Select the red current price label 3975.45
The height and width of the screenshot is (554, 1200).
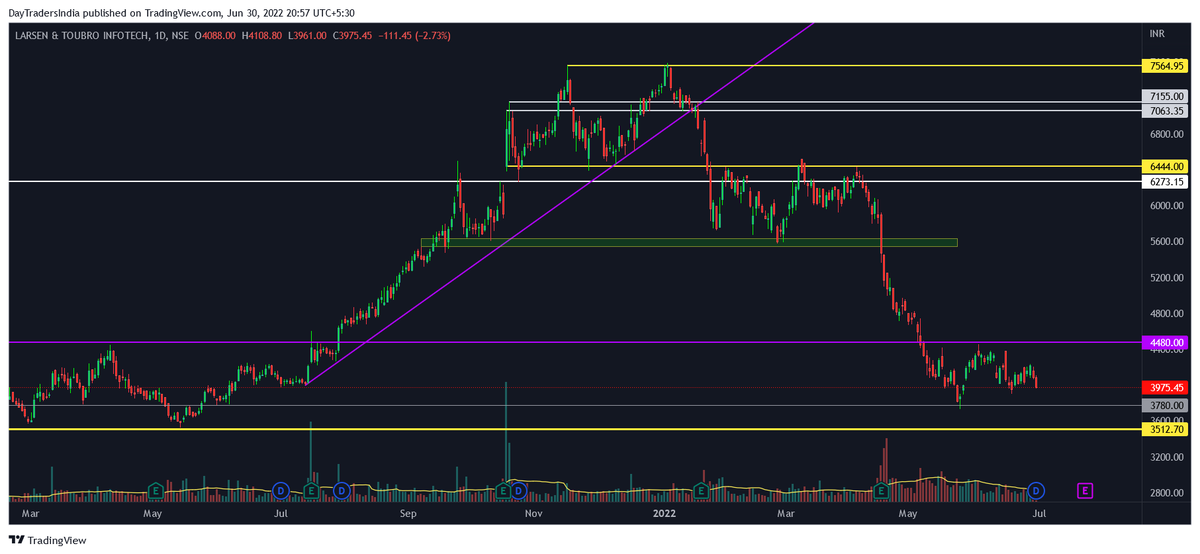coord(1165,388)
